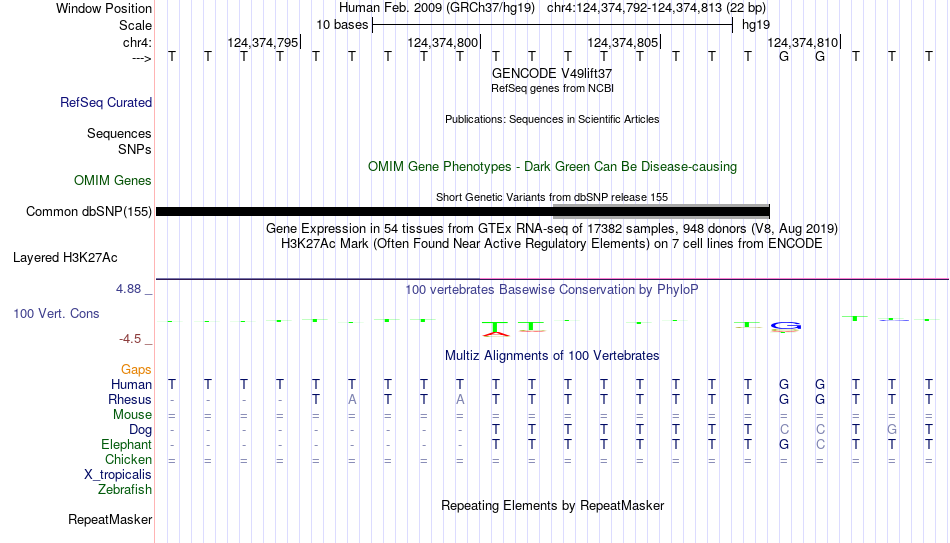Screen dimensions: 950x543
Task: Click the SNPs label on left
Action: (x=135, y=149)
